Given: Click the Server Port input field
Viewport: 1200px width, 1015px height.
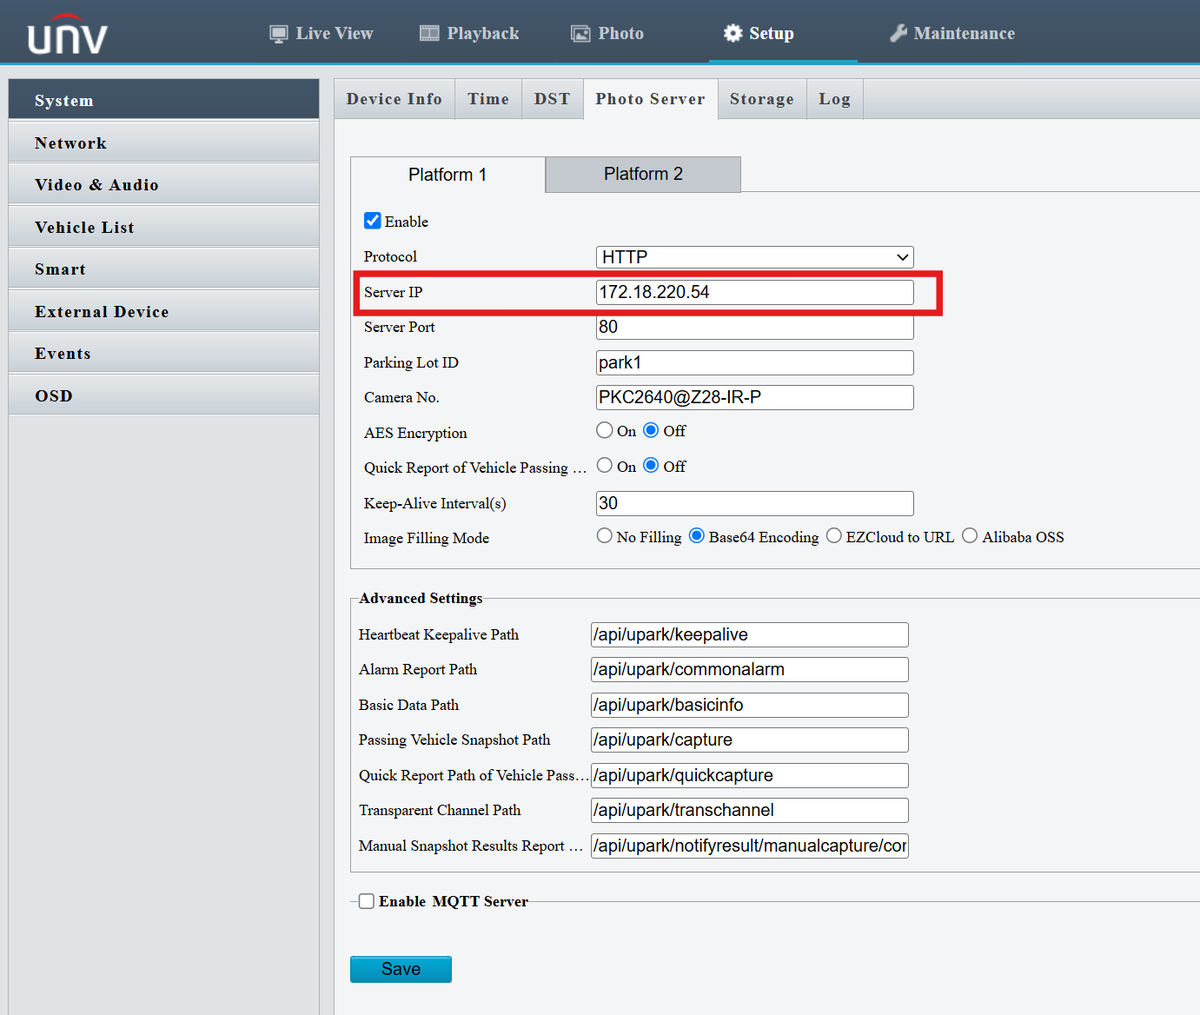Looking at the screenshot, I should [755, 327].
